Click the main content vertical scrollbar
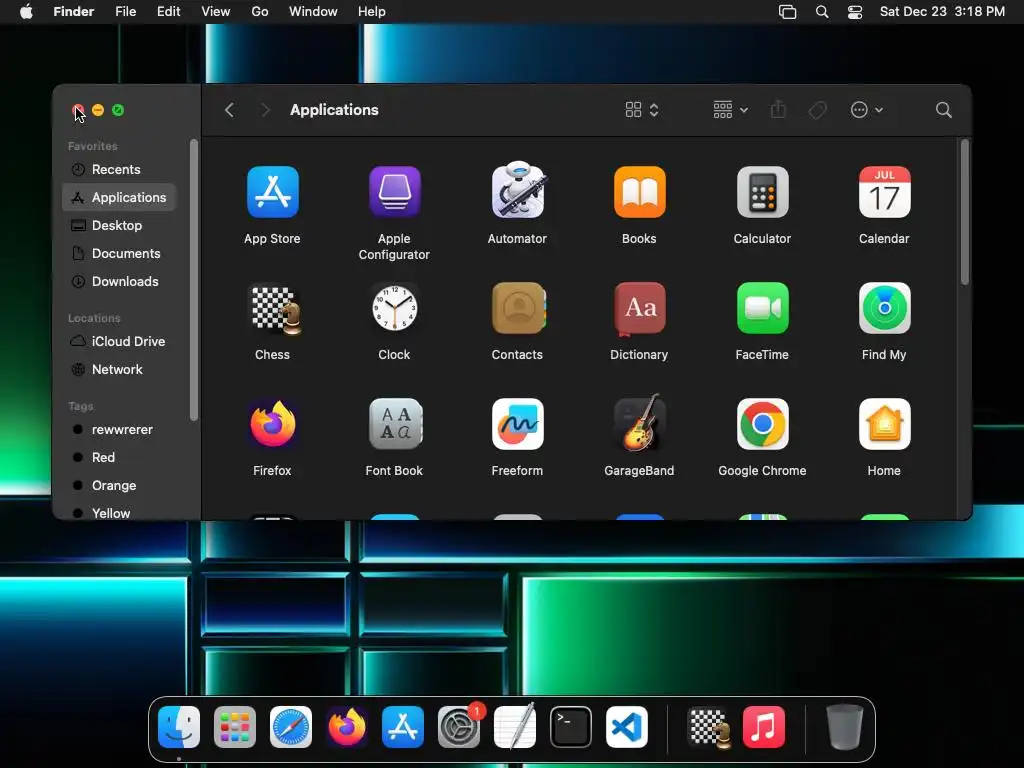The width and height of the screenshot is (1024, 768). click(x=965, y=212)
